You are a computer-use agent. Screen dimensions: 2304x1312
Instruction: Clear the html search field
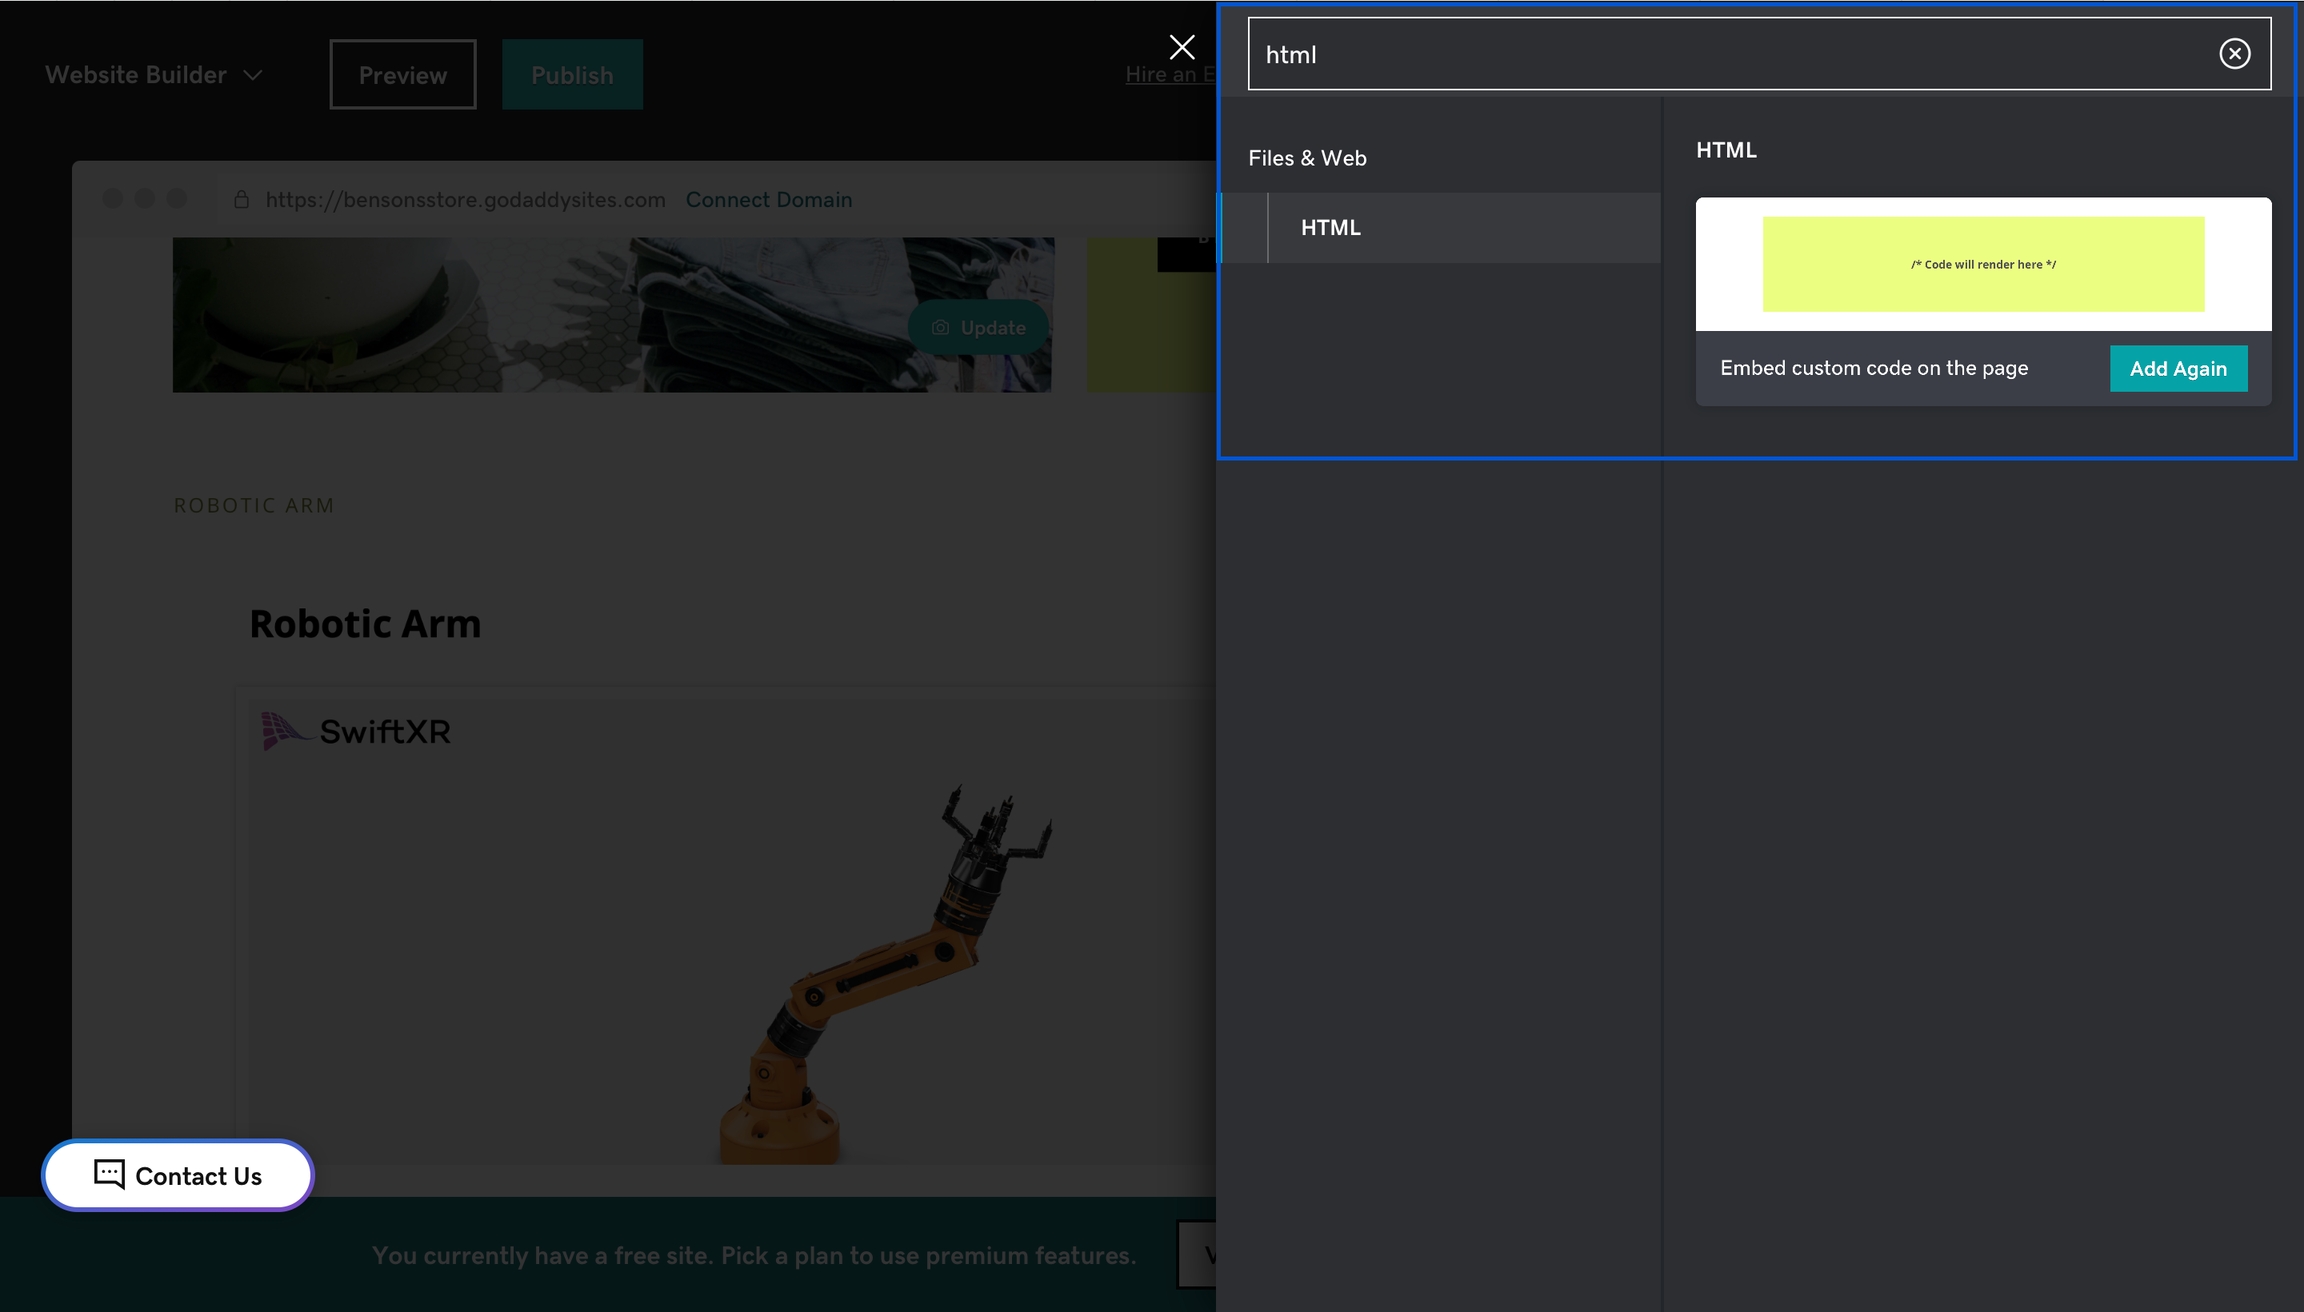2234,54
